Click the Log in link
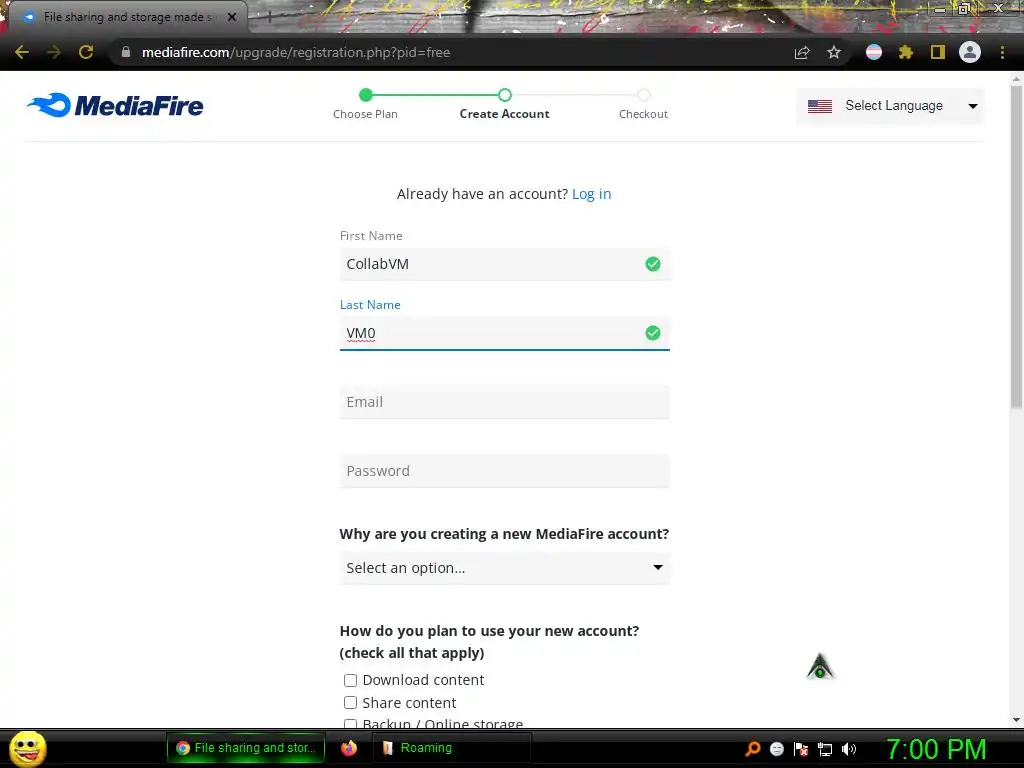The image size is (1024, 768). [592, 194]
